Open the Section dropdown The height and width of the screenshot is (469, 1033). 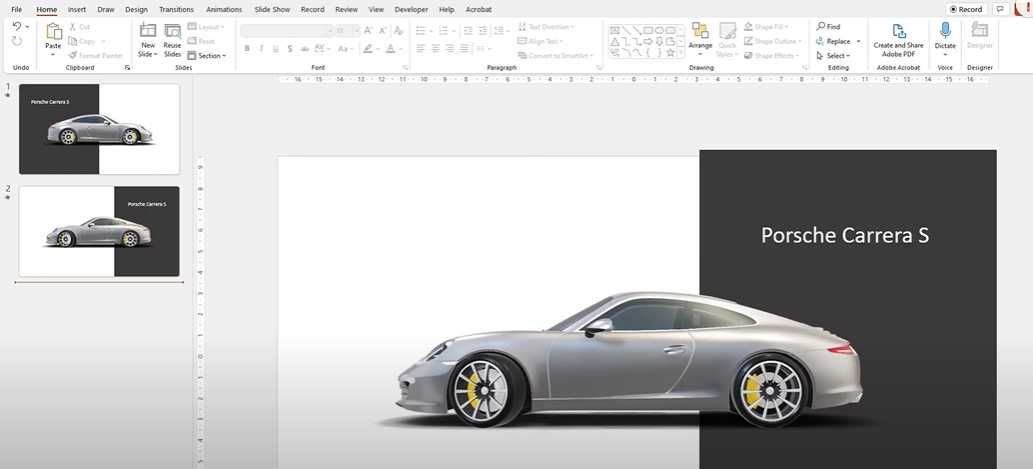click(x=207, y=56)
